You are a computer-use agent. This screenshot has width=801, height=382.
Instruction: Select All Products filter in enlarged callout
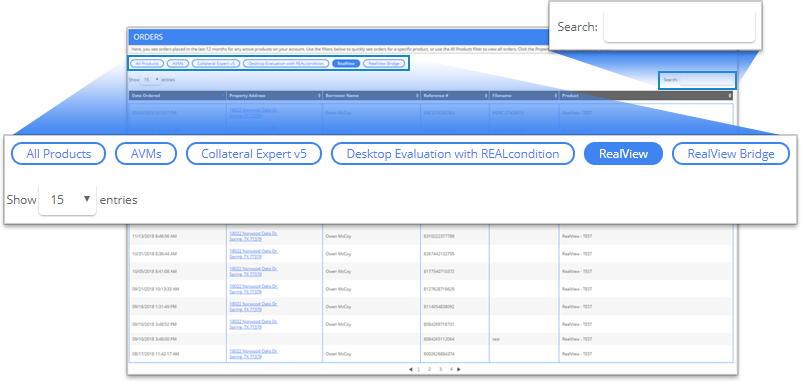58,154
